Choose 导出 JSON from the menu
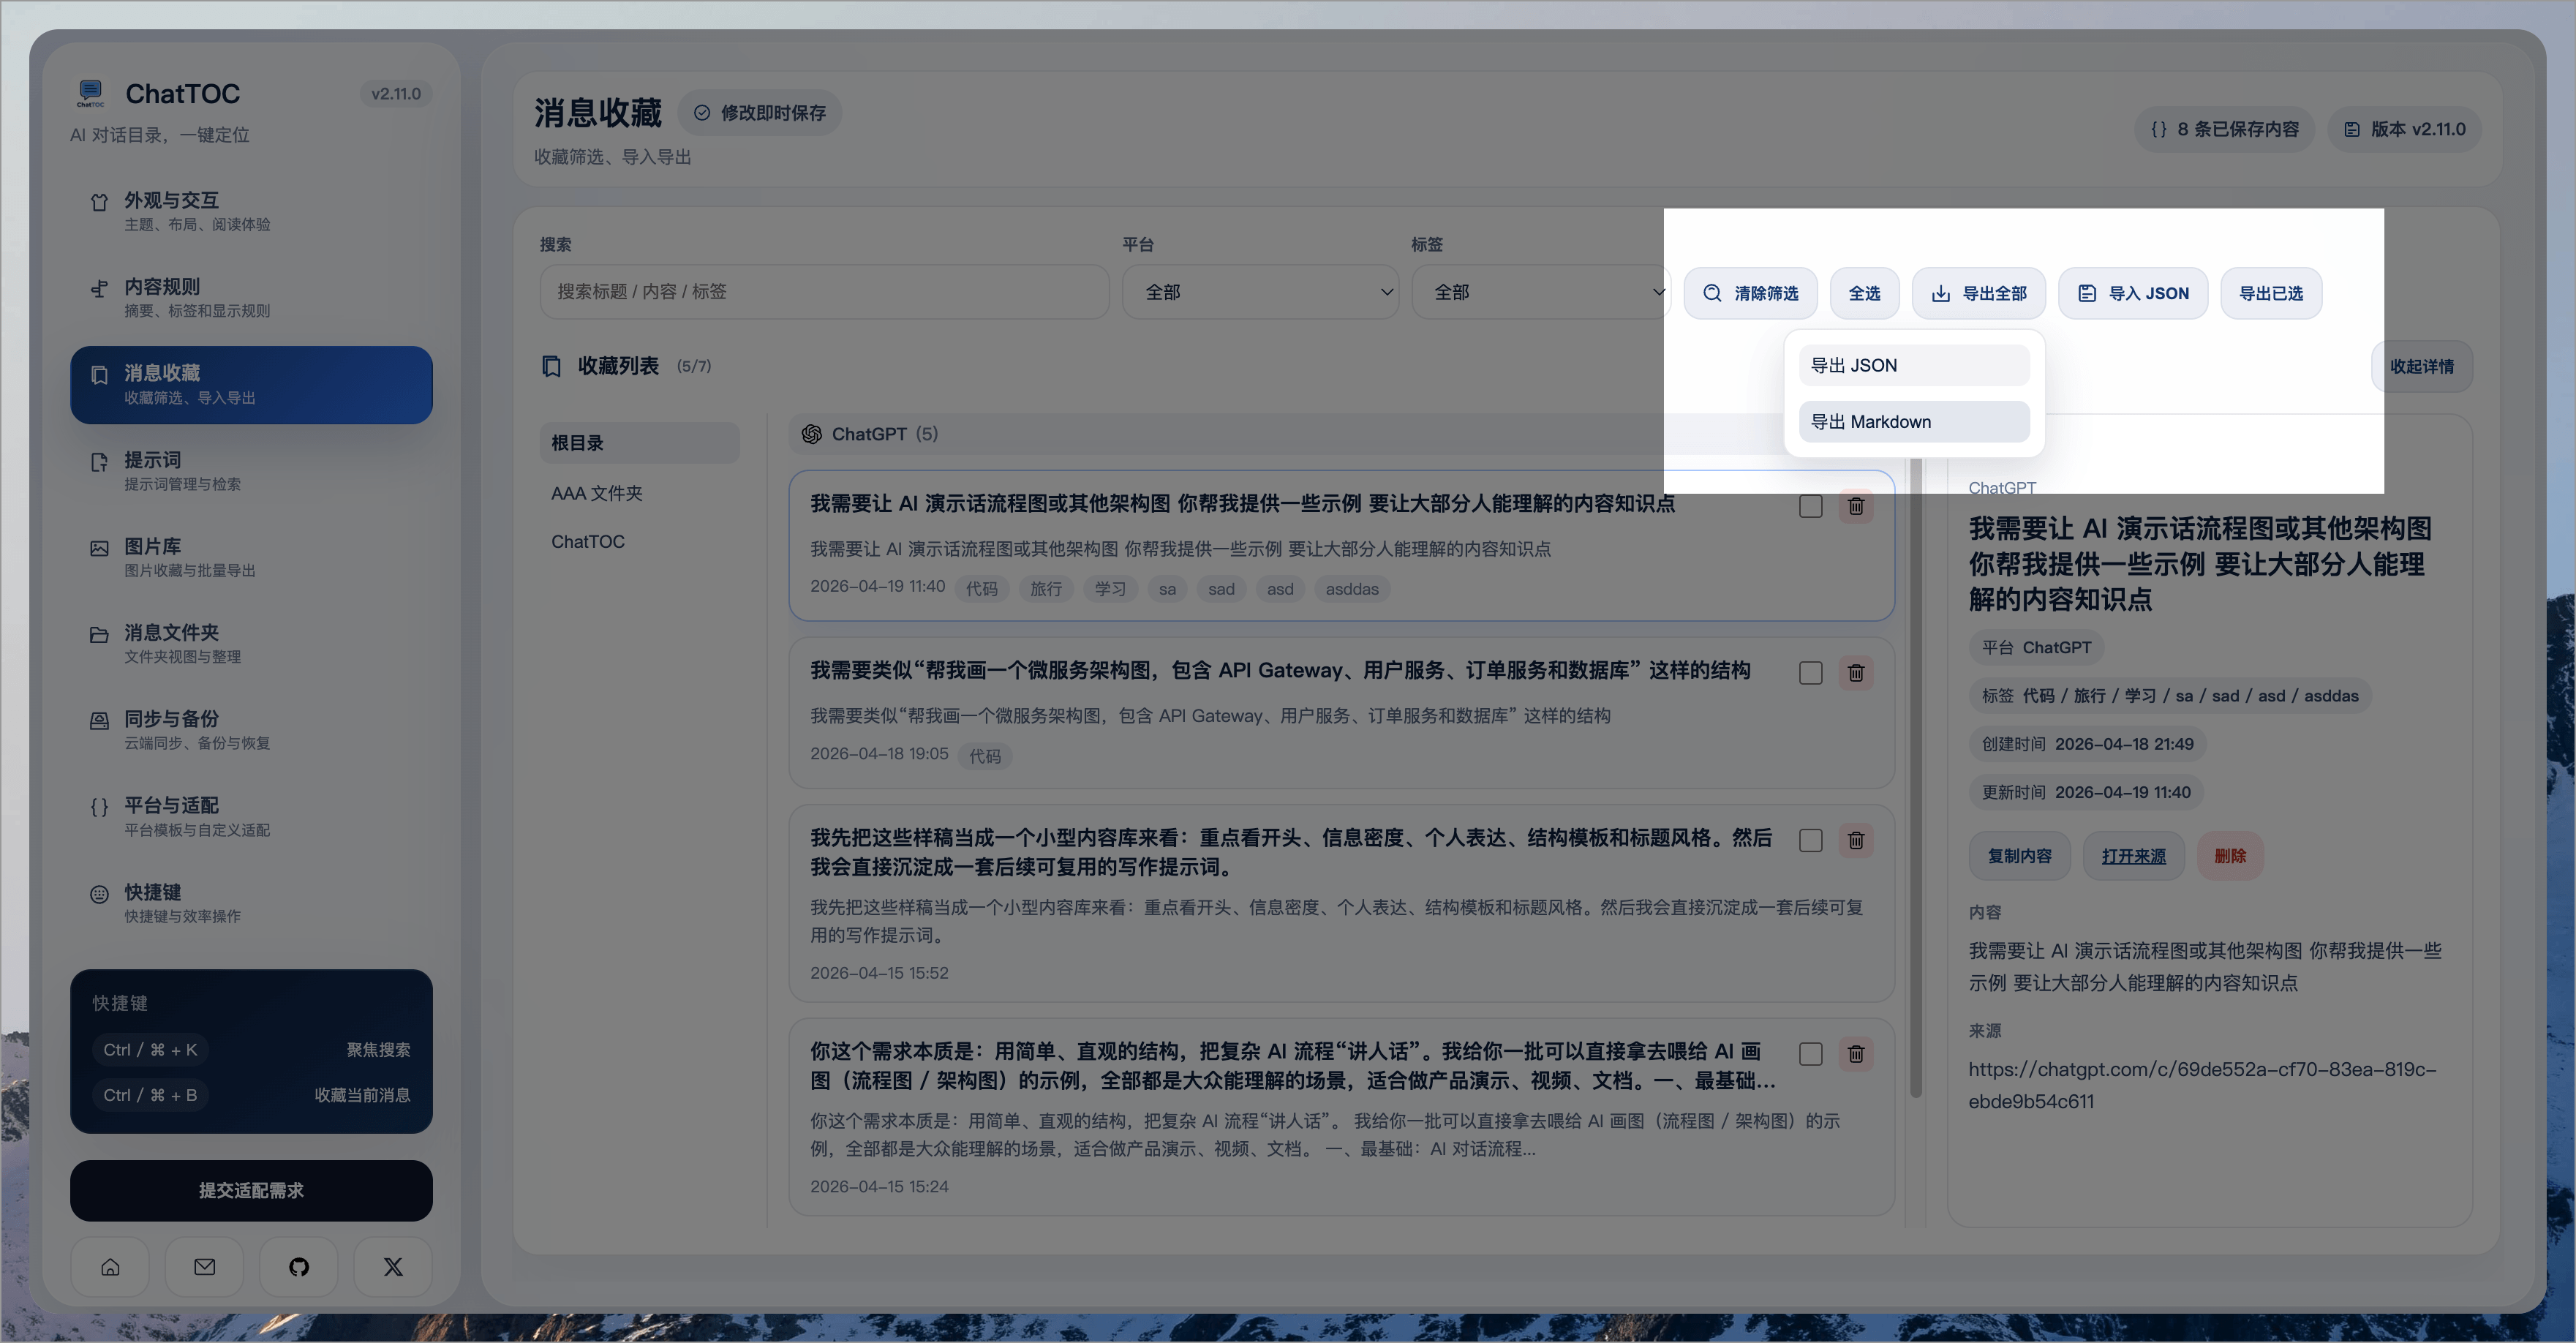This screenshot has width=2576, height=1343. coord(1914,365)
